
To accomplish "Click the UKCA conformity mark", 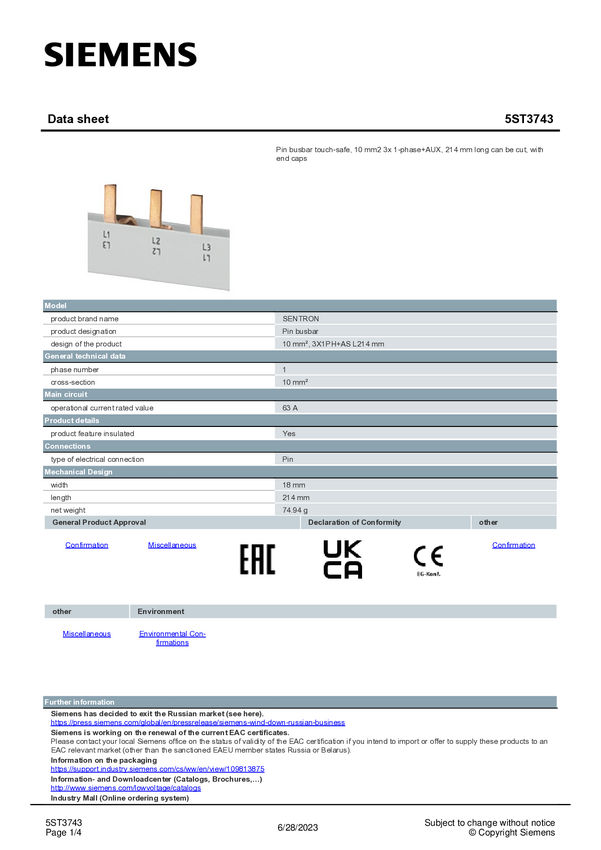I will (342, 559).
